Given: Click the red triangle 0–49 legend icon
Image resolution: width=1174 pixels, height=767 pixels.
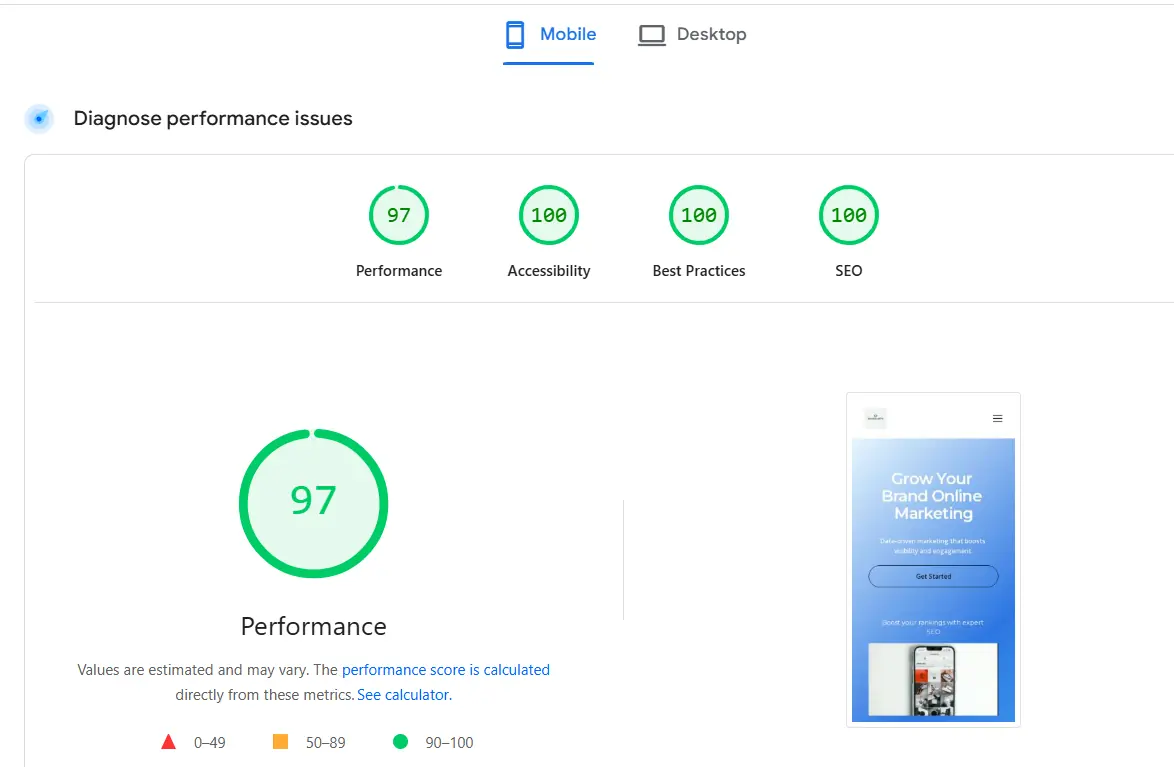Looking at the screenshot, I should click(168, 741).
